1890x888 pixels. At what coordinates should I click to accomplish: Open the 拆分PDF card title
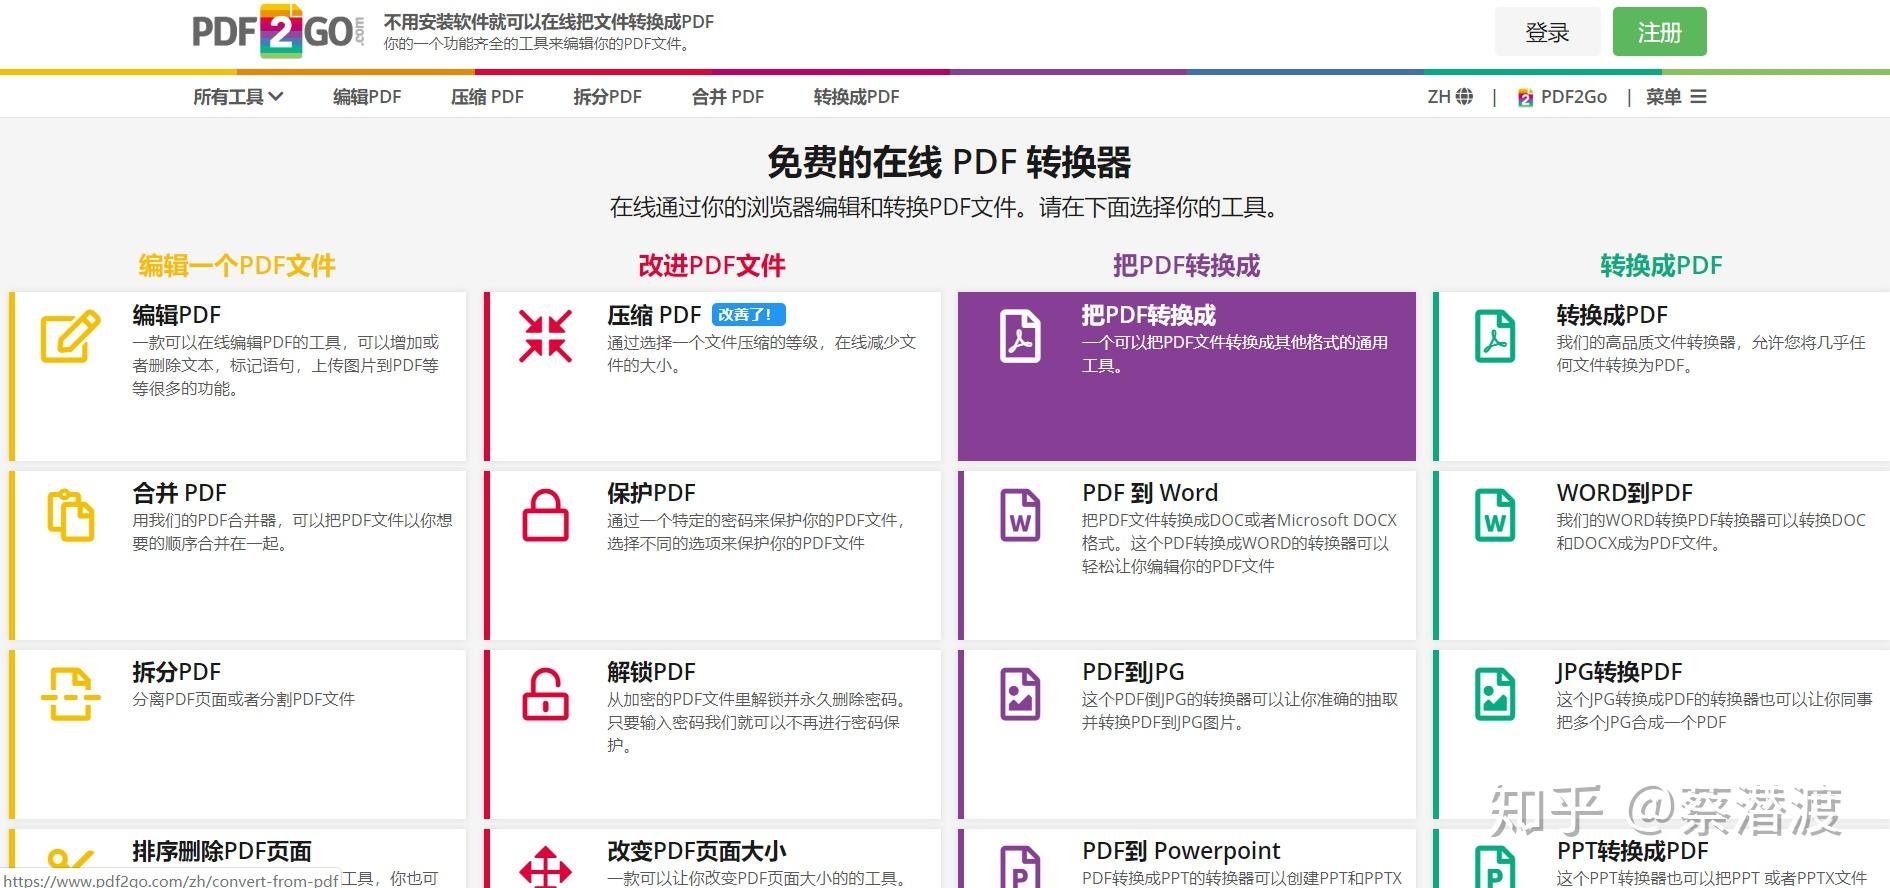[176, 672]
